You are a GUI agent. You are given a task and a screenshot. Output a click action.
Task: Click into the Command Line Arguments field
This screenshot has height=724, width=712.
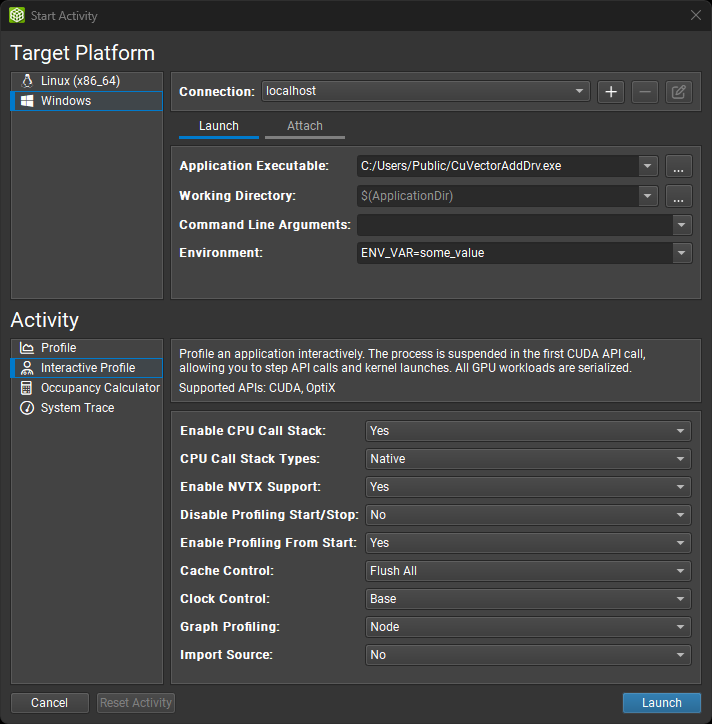click(x=514, y=225)
